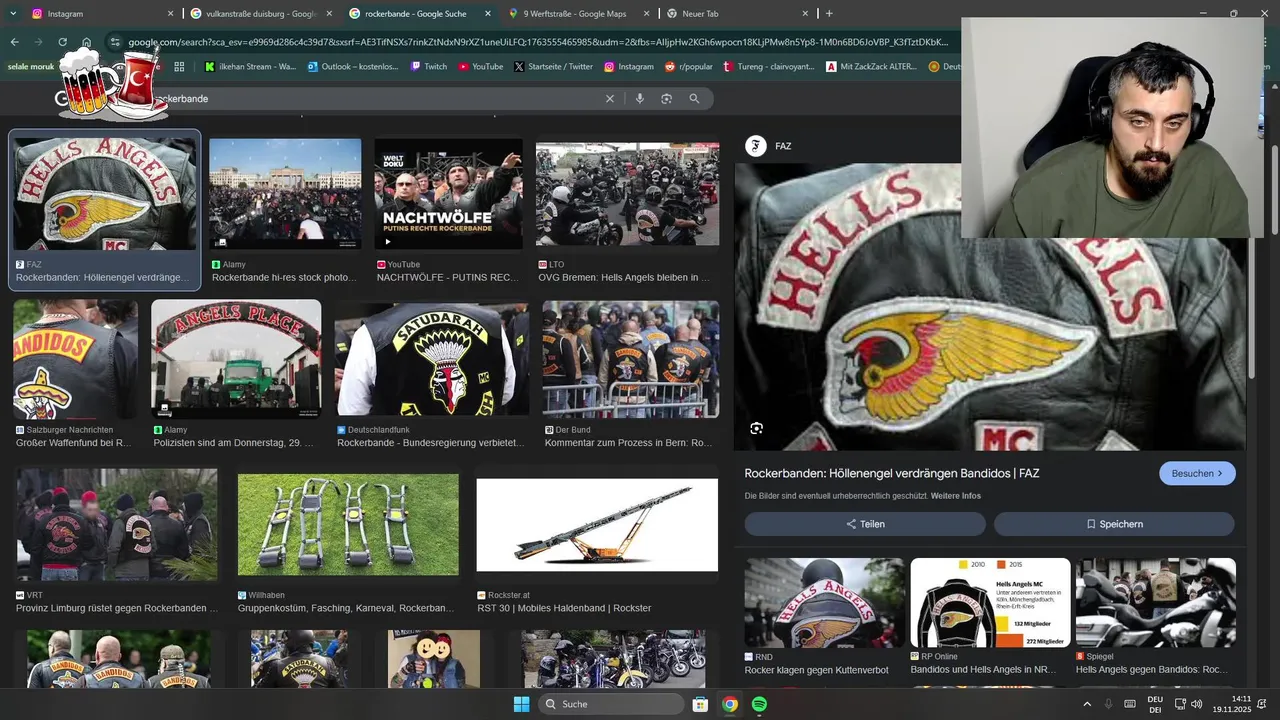Open the Rockerbanden Höllenengel FAZ title link
Image resolution: width=1280 pixels, height=720 pixels.
pyautogui.click(x=892, y=473)
